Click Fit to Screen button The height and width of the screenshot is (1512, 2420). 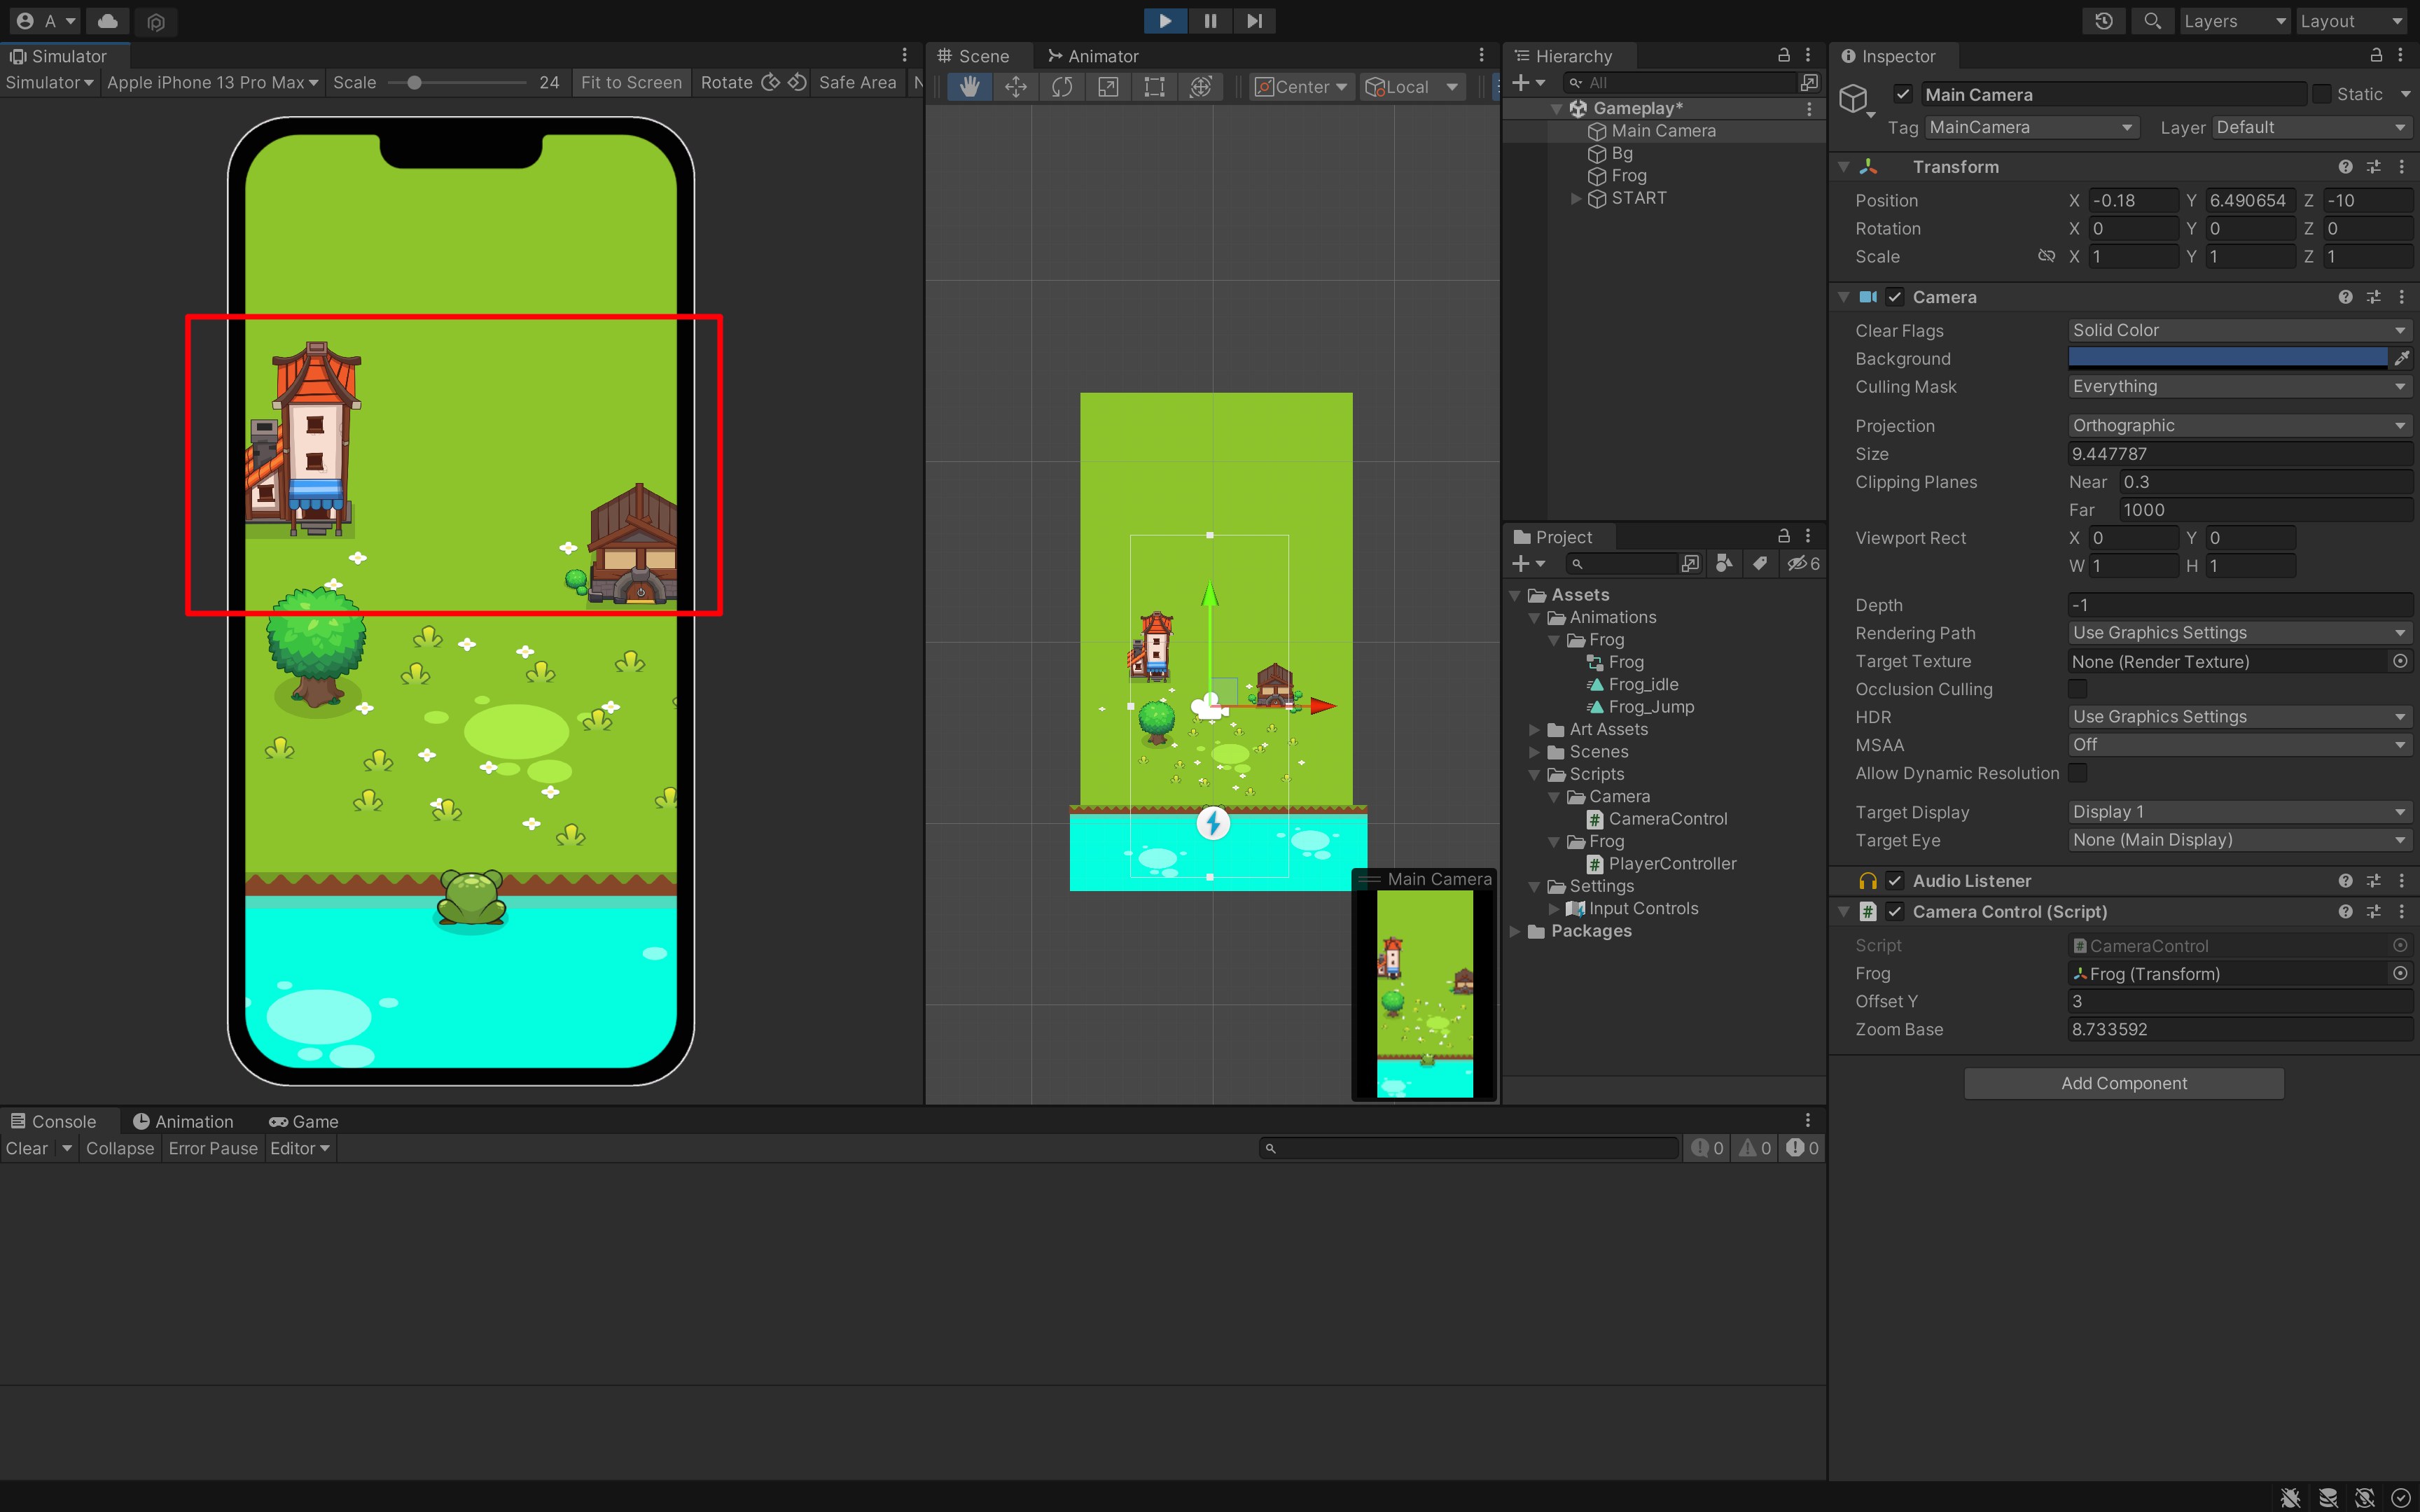[x=631, y=82]
